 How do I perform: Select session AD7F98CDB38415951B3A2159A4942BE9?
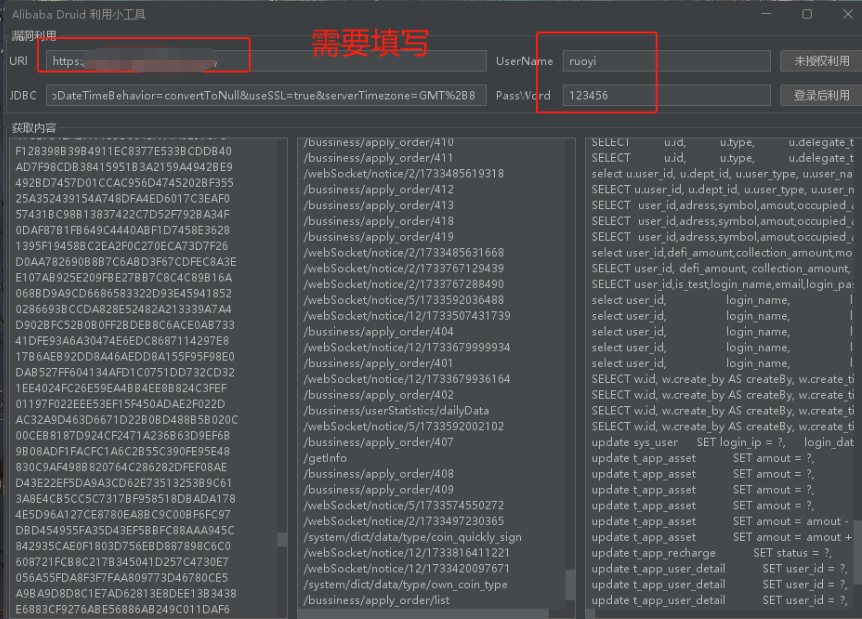tap(124, 167)
